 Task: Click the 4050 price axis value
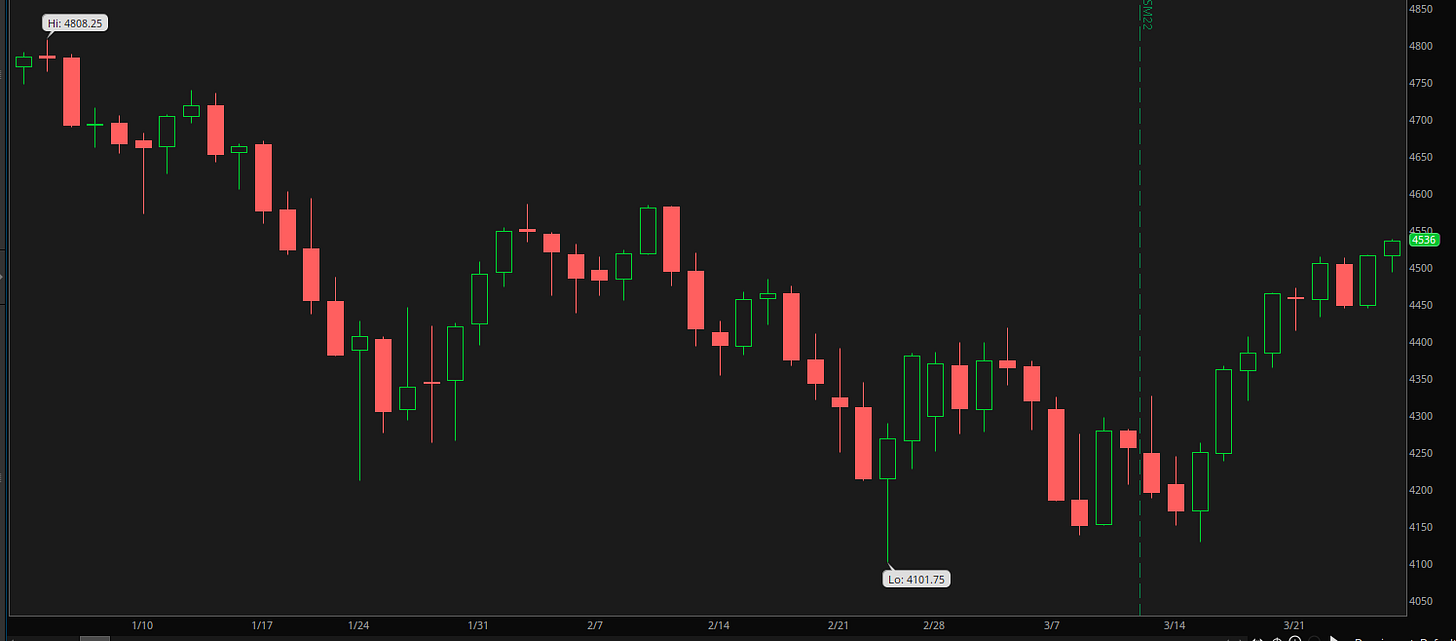[x=1422, y=601]
